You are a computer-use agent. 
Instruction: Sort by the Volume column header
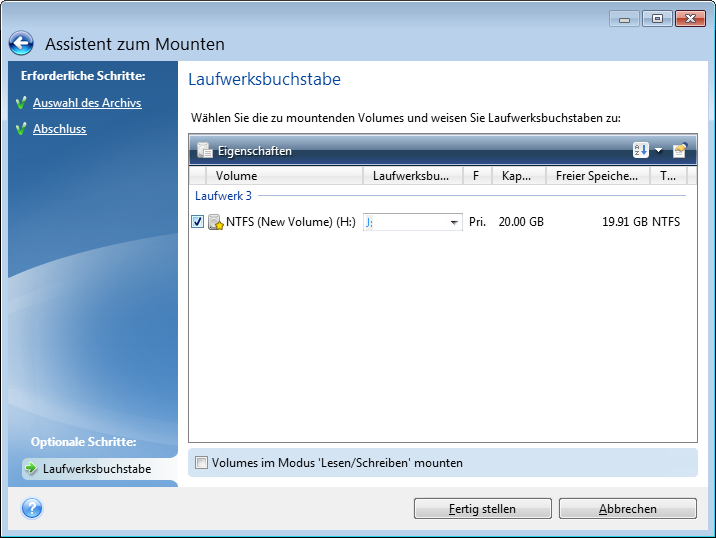point(284,176)
